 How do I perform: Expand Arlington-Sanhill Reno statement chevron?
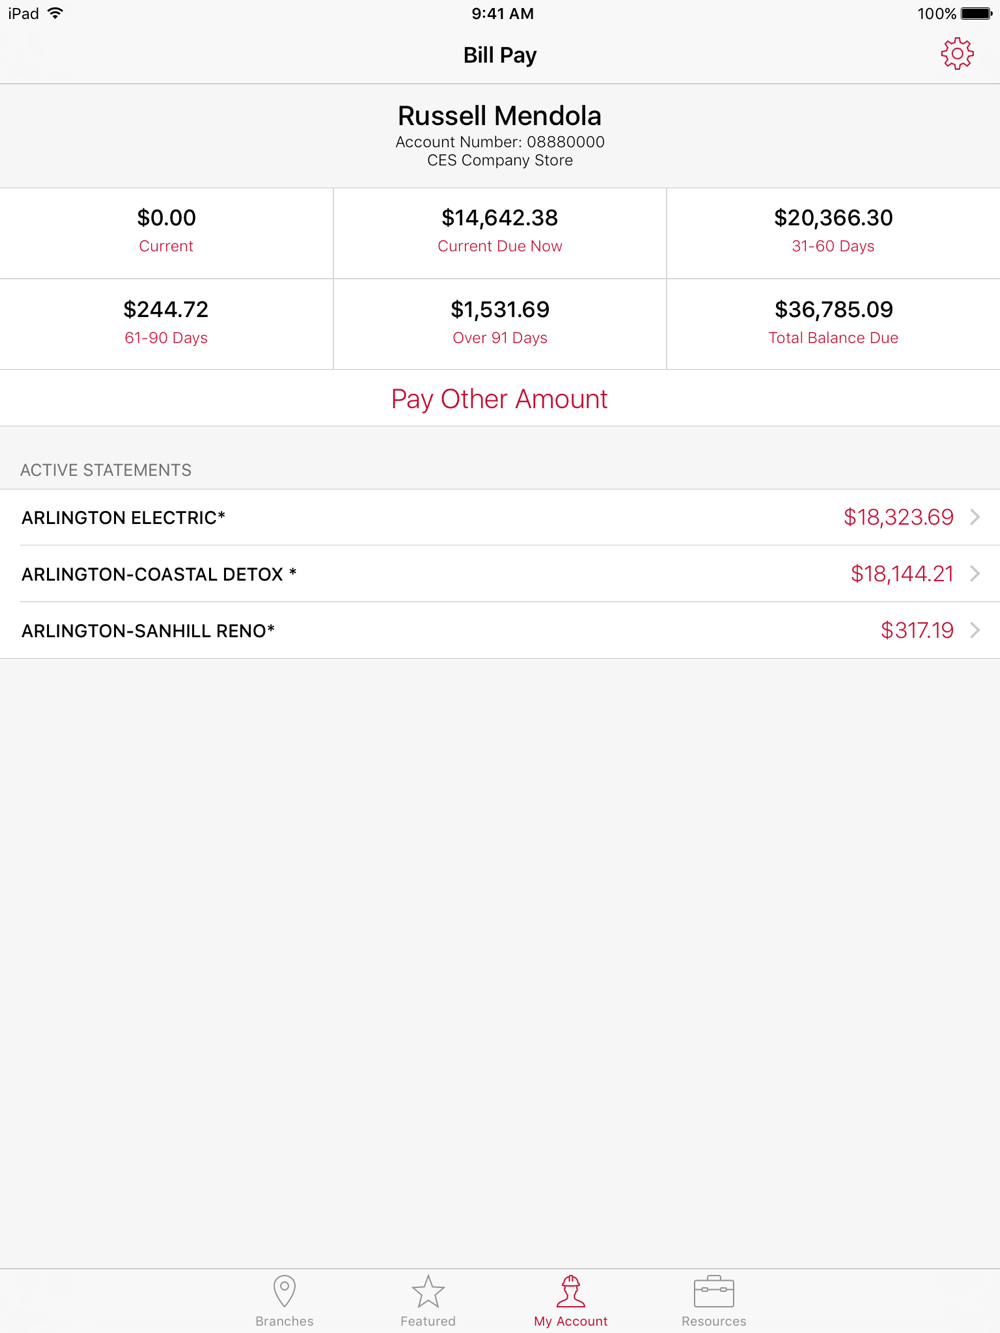coord(975,630)
